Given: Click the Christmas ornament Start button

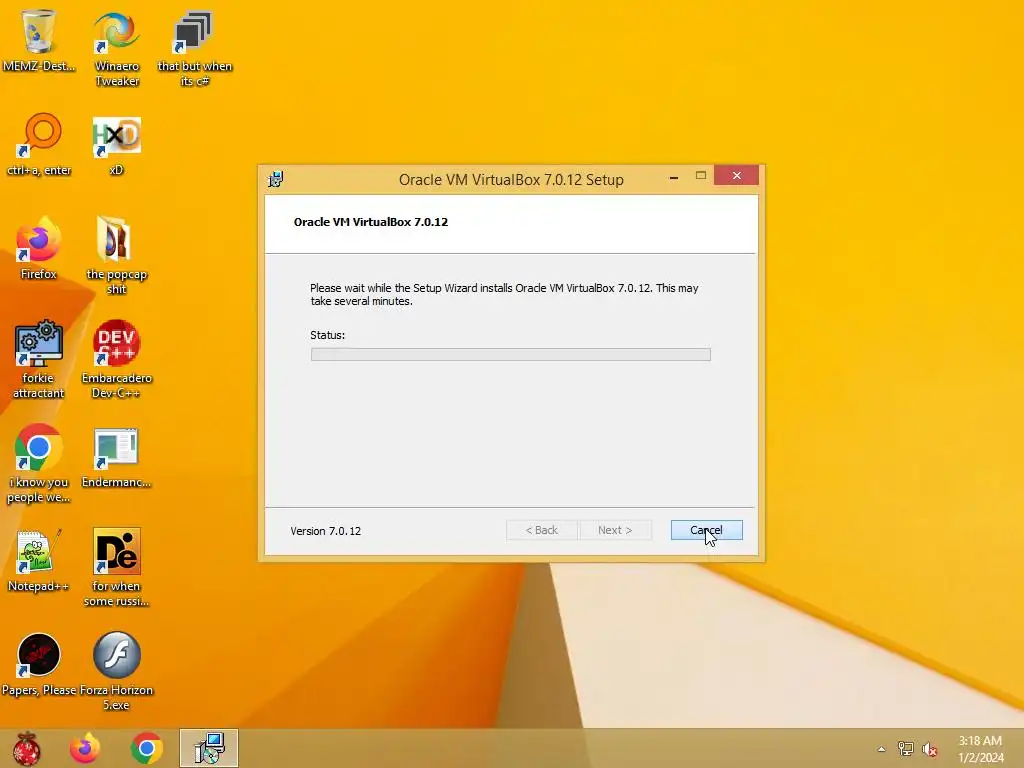Looking at the screenshot, I should click(27, 748).
